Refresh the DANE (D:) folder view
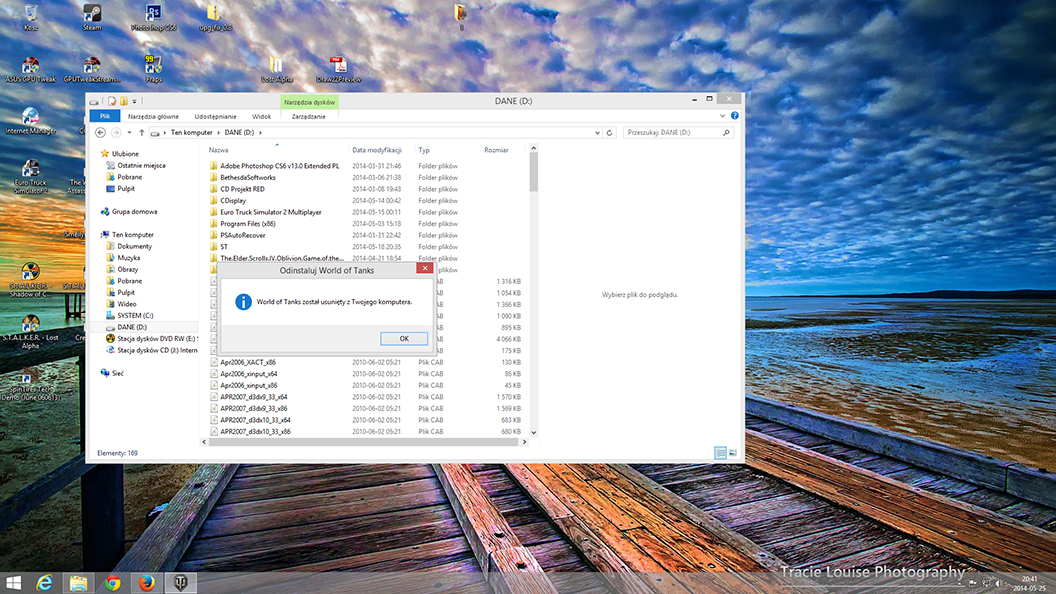The height and width of the screenshot is (594, 1056). 609,133
